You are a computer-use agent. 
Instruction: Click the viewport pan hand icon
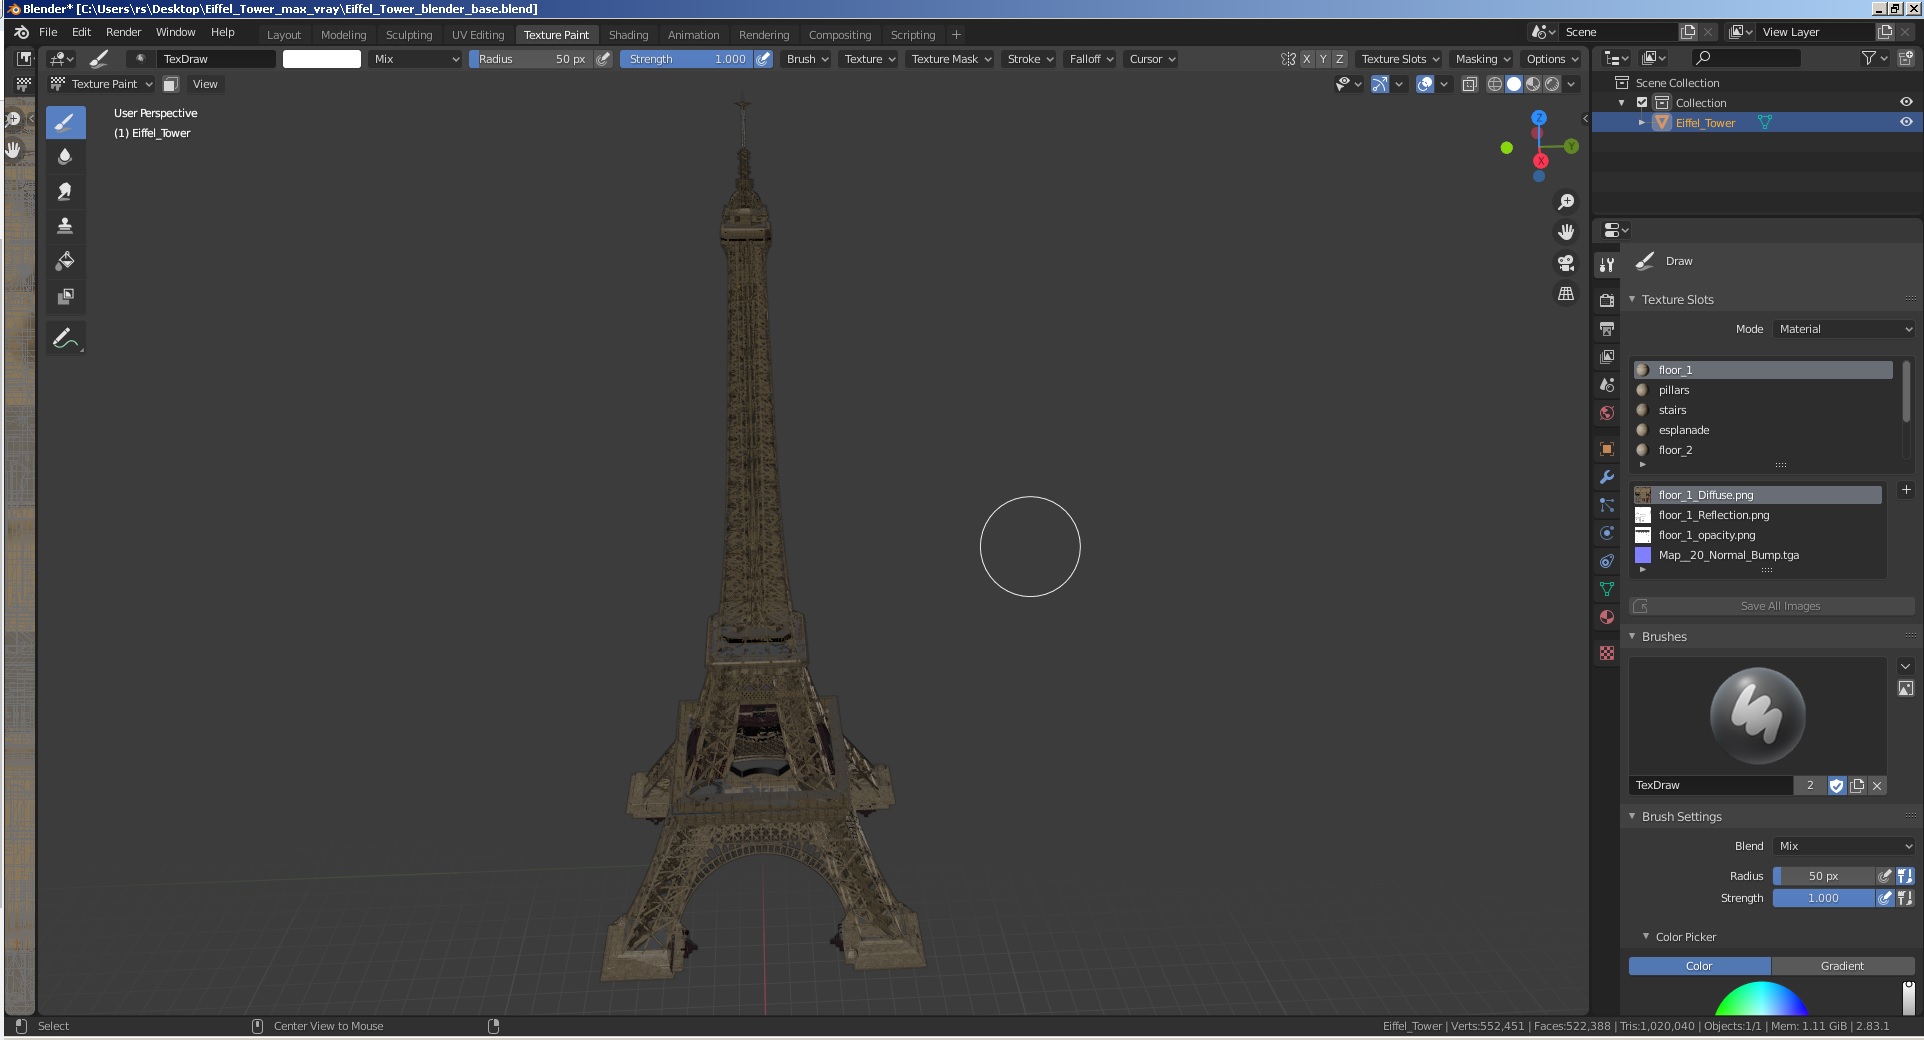pos(1566,232)
